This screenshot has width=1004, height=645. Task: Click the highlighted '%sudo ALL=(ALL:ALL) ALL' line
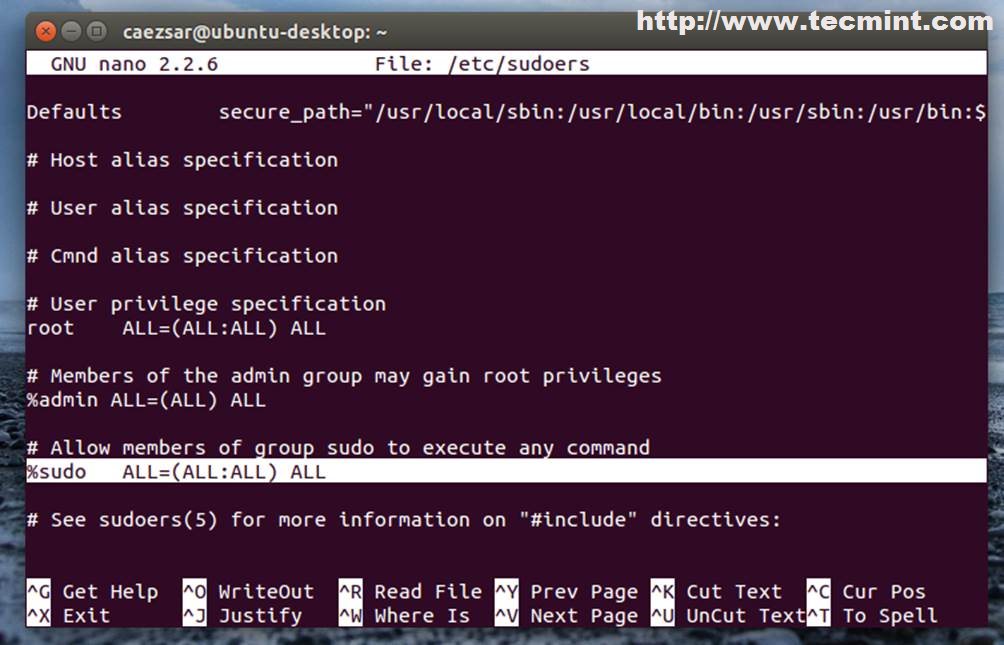coord(506,472)
